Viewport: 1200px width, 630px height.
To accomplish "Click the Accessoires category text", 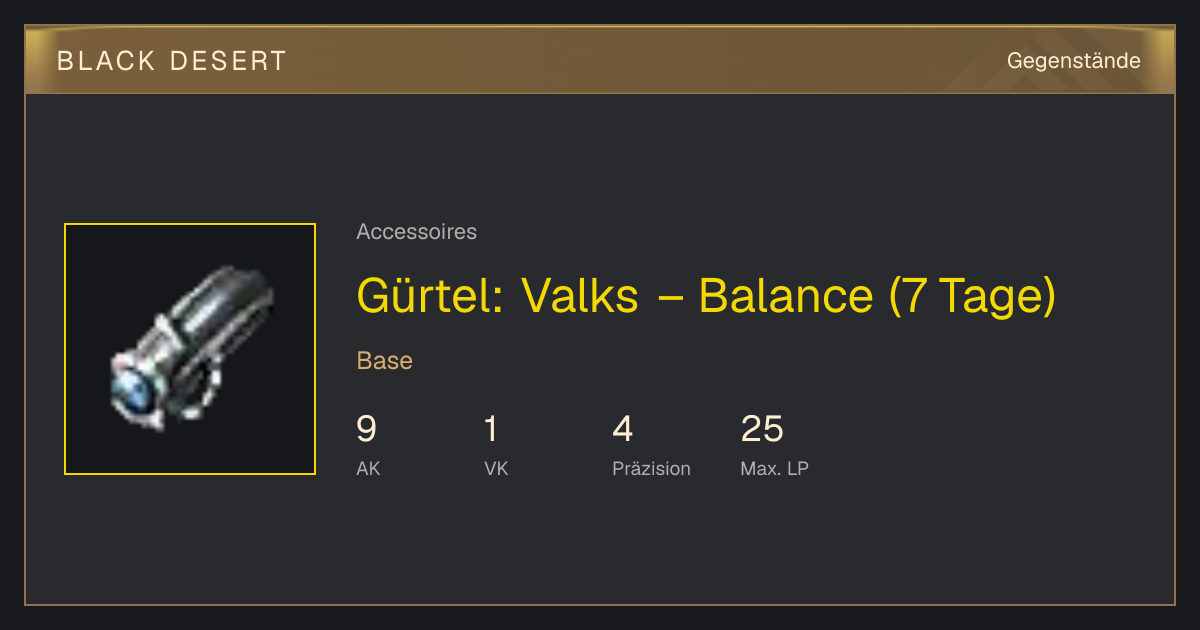I will (x=416, y=232).
